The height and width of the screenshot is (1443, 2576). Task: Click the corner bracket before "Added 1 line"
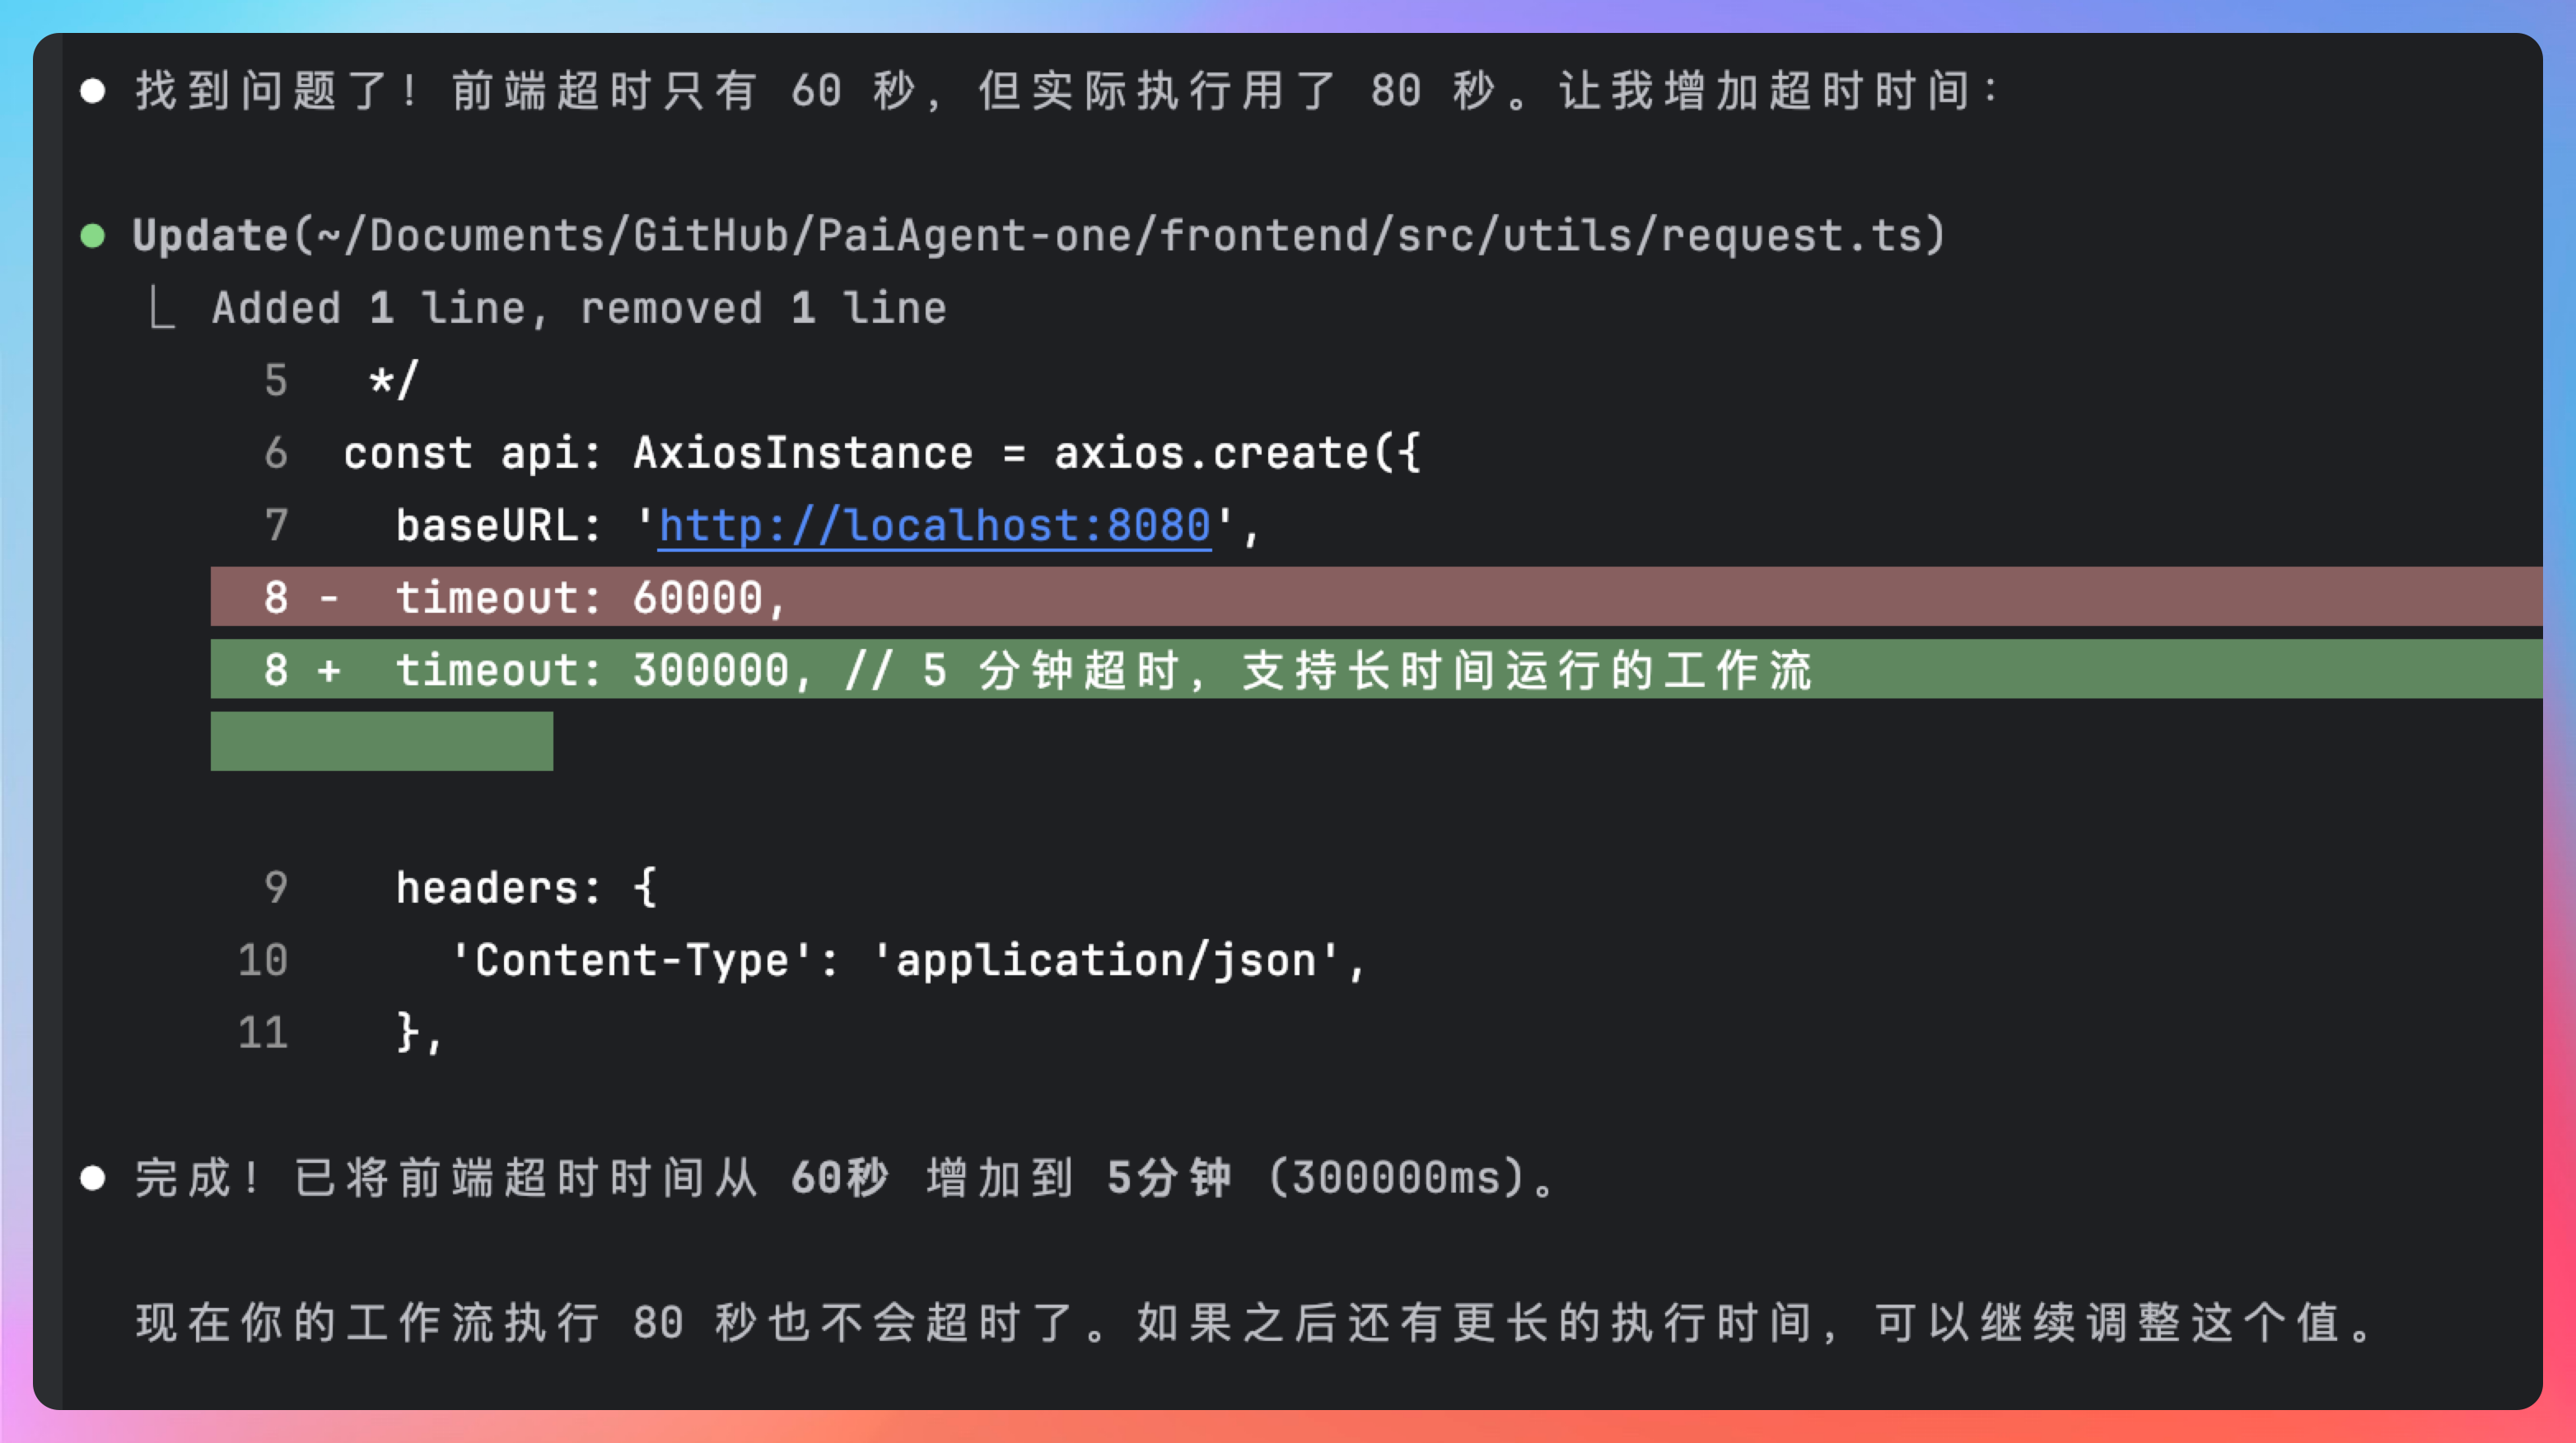pyautogui.click(x=161, y=308)
